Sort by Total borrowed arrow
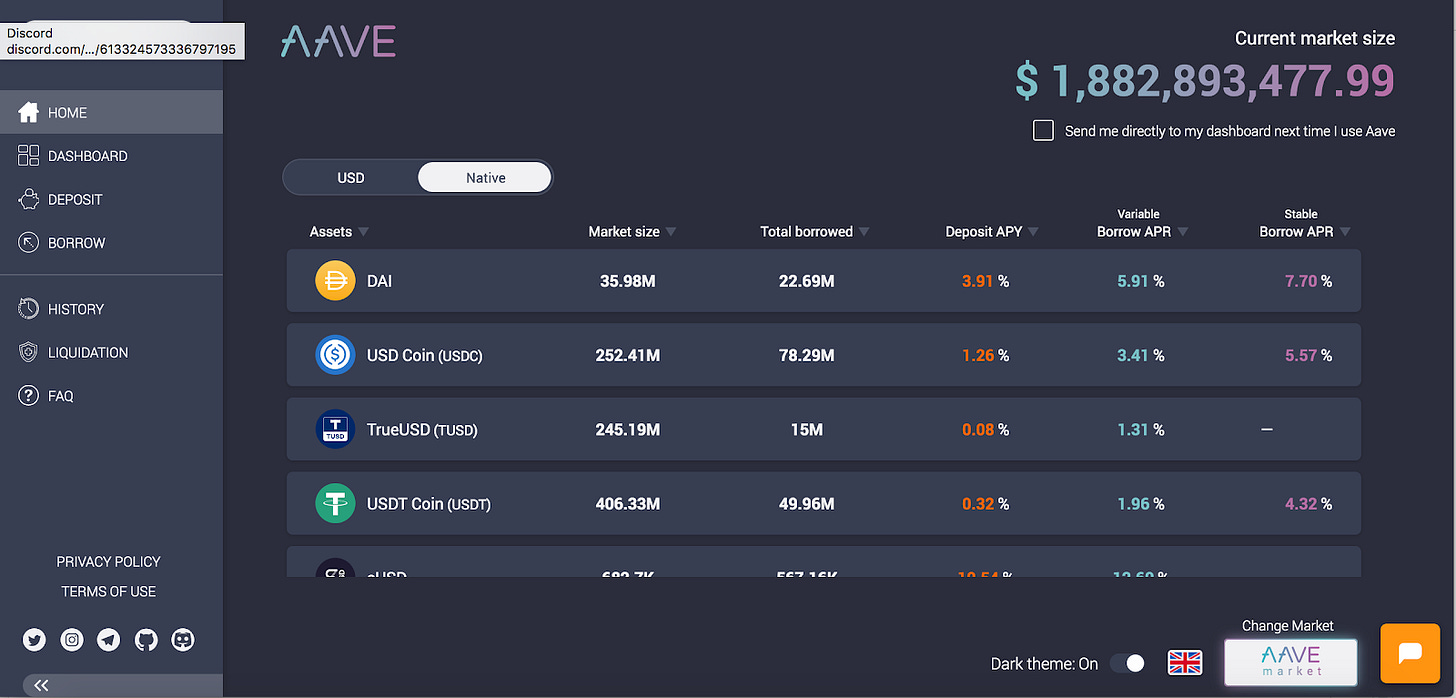This screenshot has width=1456, height=698. tap(864, 232)
